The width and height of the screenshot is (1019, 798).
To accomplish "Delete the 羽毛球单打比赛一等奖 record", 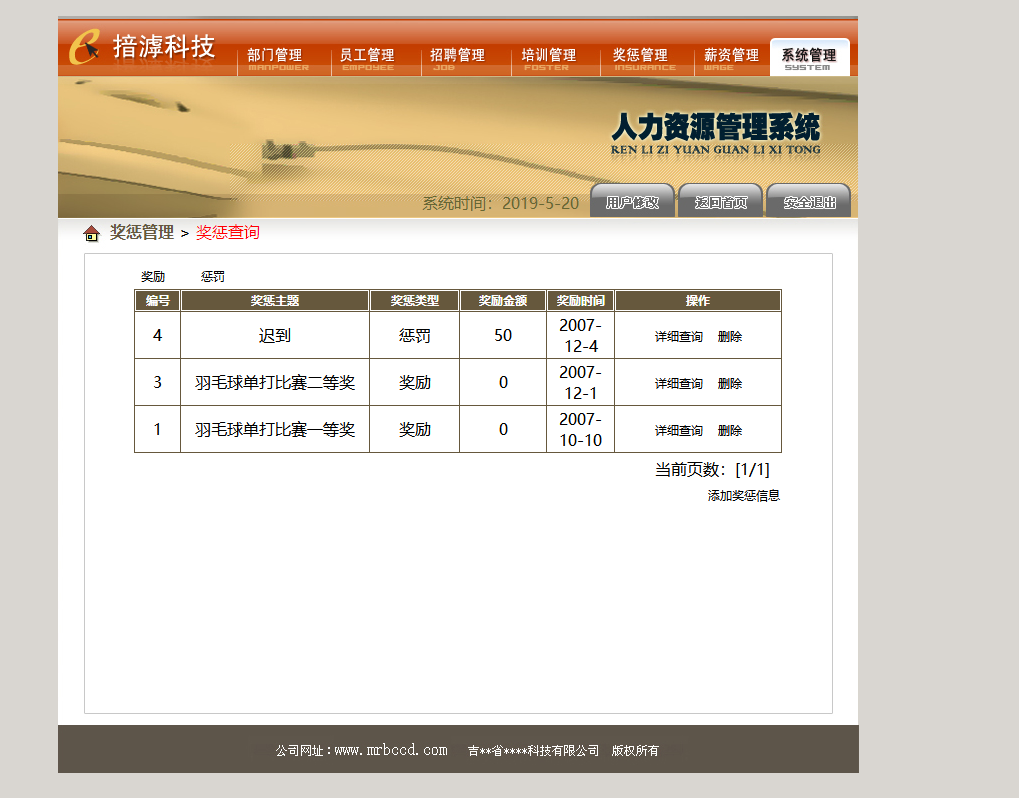I will (x=730, y=430).
